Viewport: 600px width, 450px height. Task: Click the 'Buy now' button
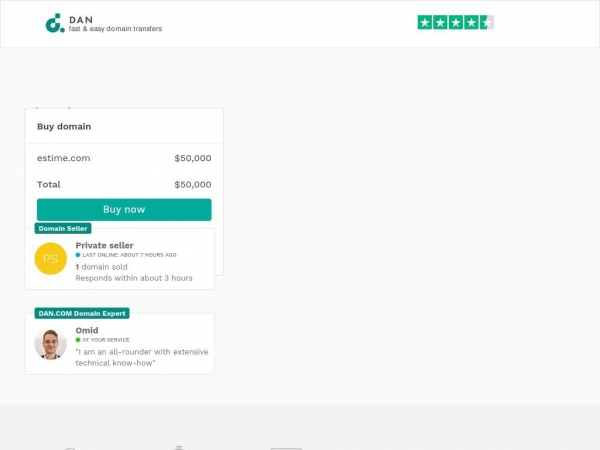pos(124,209)
